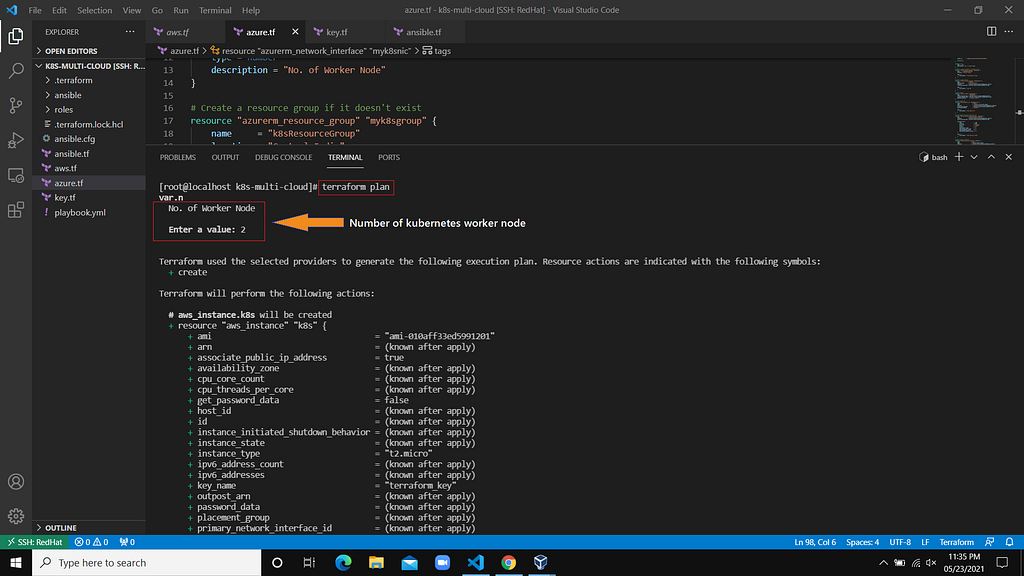
Task: Switch to the Output panel tab
Action: pos(225,157)
